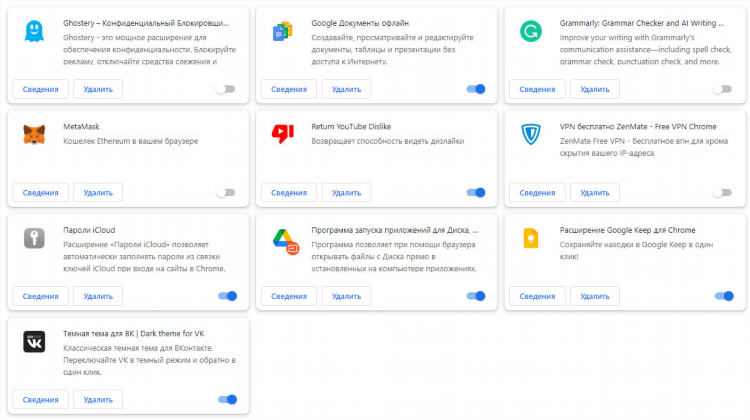Click Удалить for MetaMask
The width and height of the screenshot is (750, 420).
[x=98, y=192]
